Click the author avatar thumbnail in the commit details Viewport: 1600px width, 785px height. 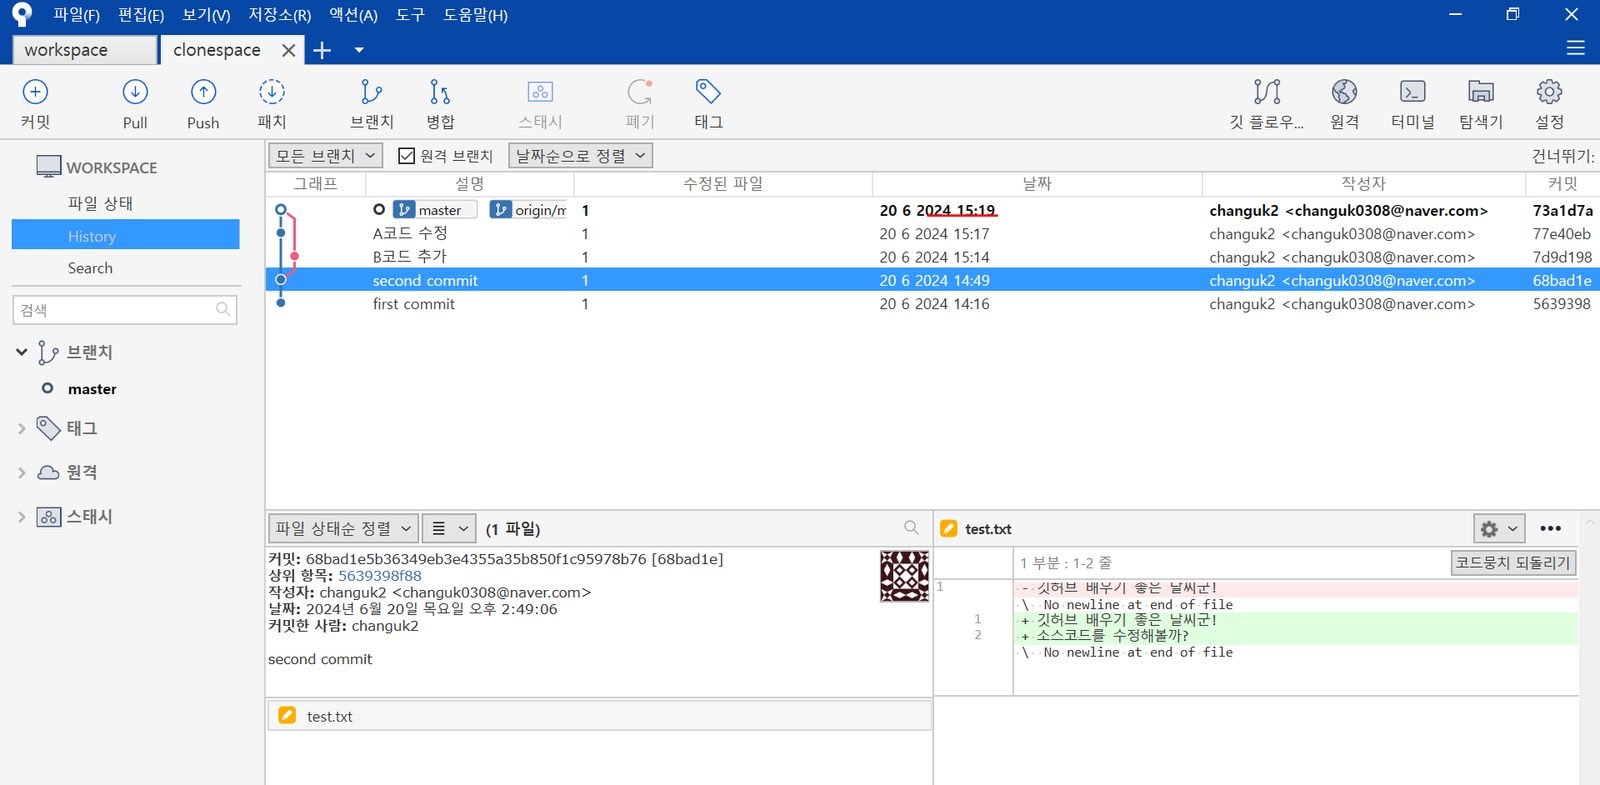point(904,576)
